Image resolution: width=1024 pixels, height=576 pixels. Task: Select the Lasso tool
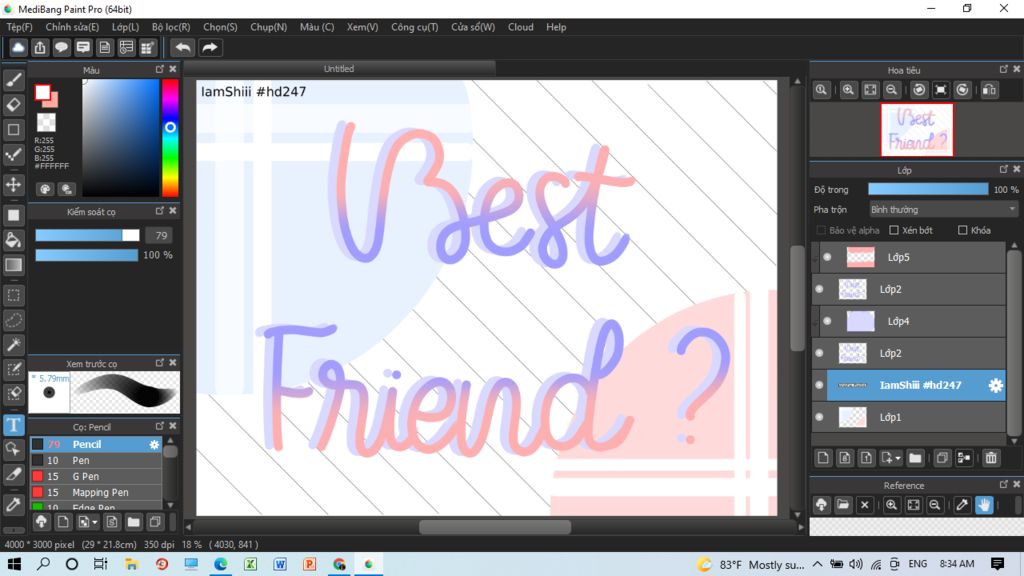[x=13, y=320]
